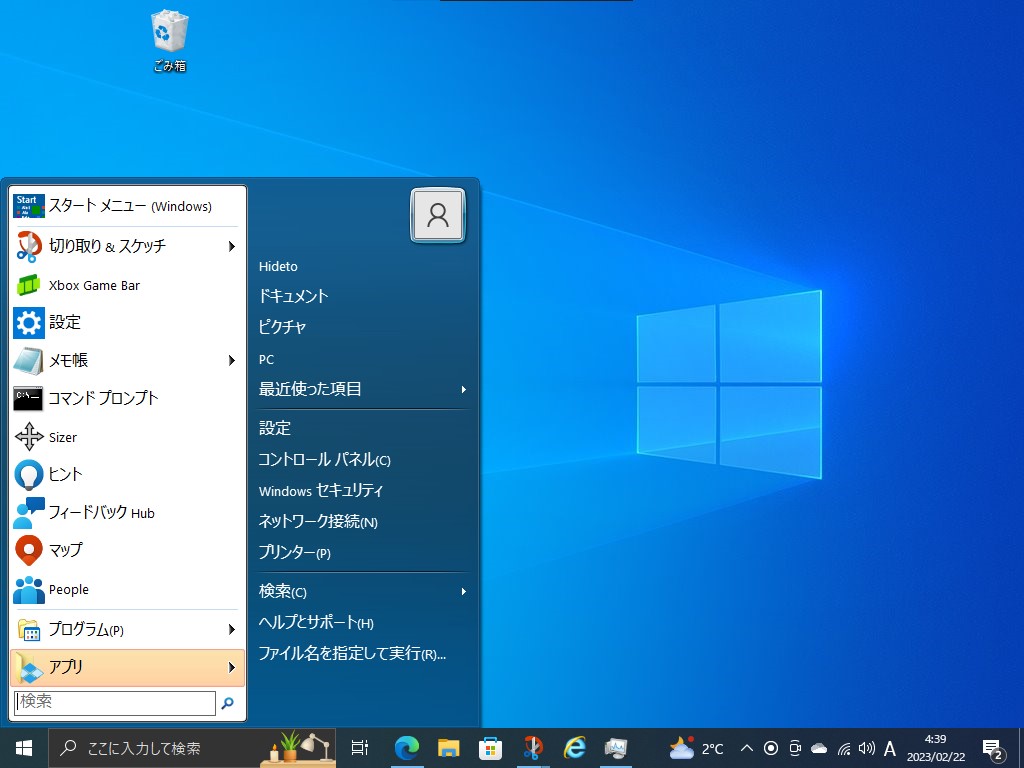
Task: Open network Wi-Fi tray icon
Action: 843,749
